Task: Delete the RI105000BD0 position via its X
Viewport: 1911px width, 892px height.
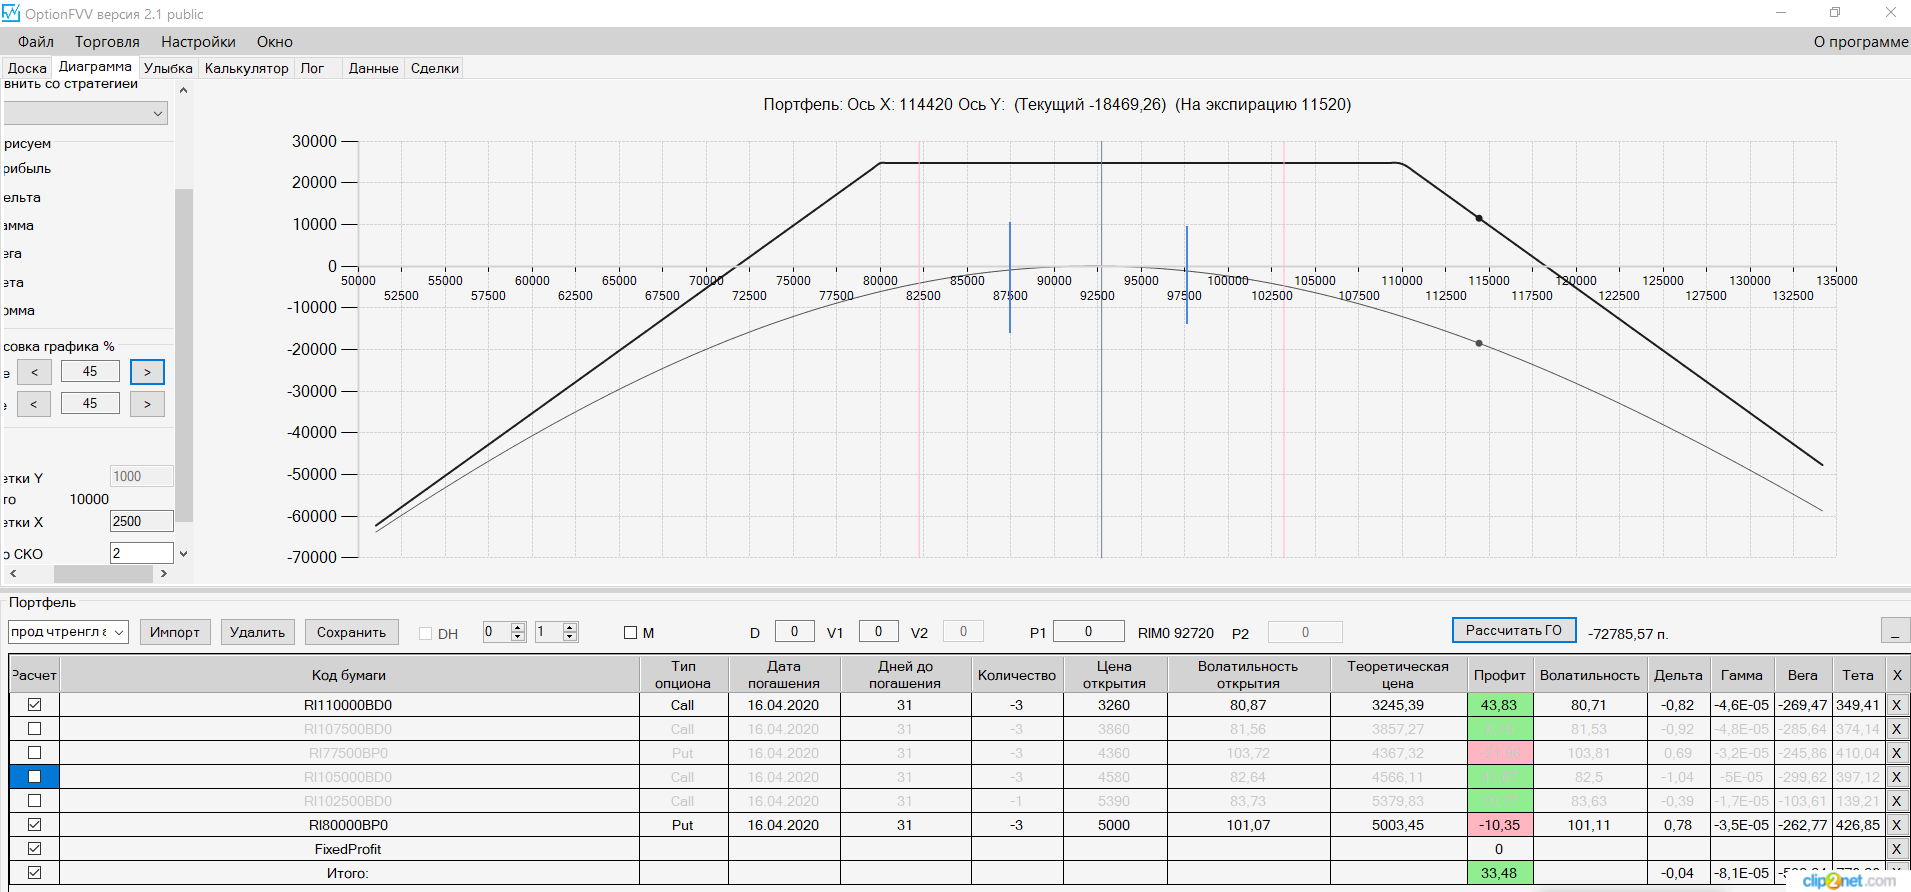Action: point(1896,777)
